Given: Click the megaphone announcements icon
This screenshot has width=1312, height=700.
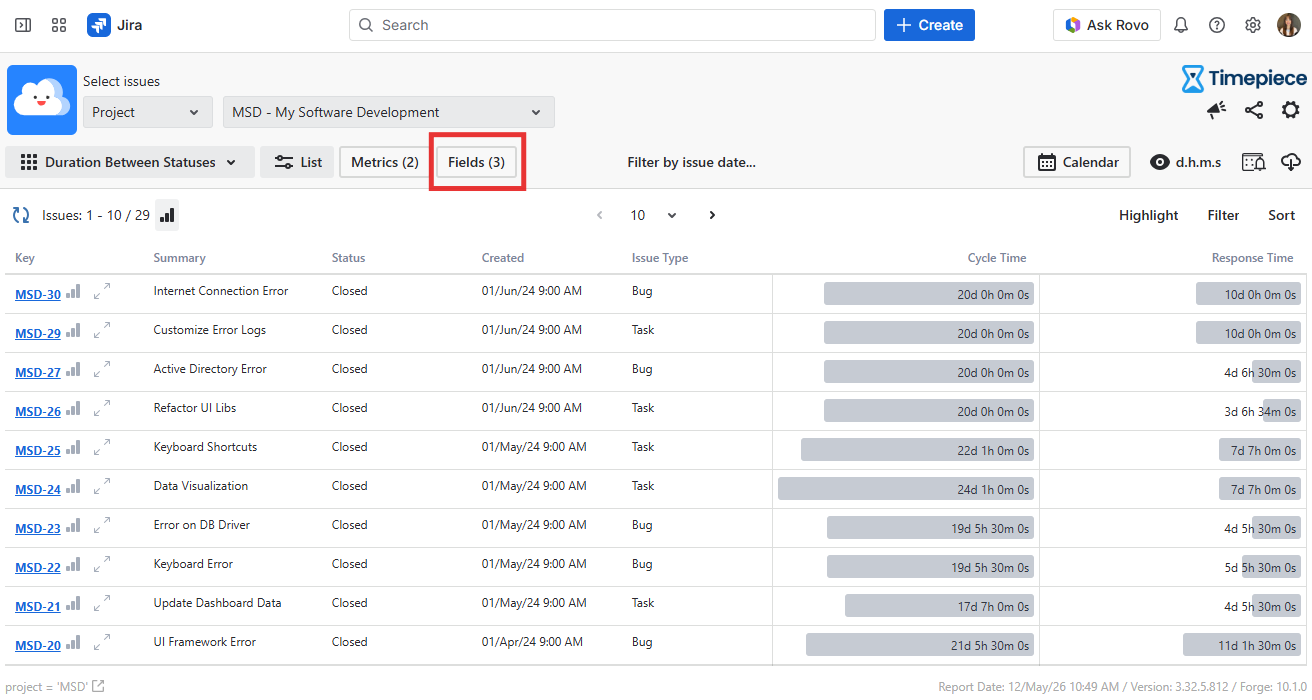Looking at the screenshot, I should [x=1217, y=110].
